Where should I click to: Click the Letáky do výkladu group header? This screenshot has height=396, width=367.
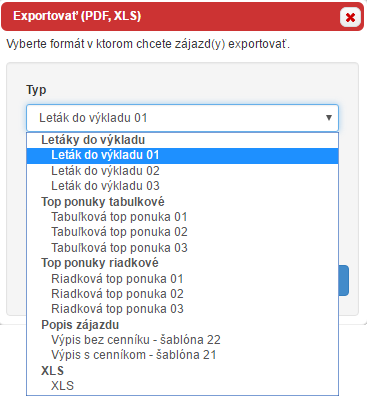(93, 140)
